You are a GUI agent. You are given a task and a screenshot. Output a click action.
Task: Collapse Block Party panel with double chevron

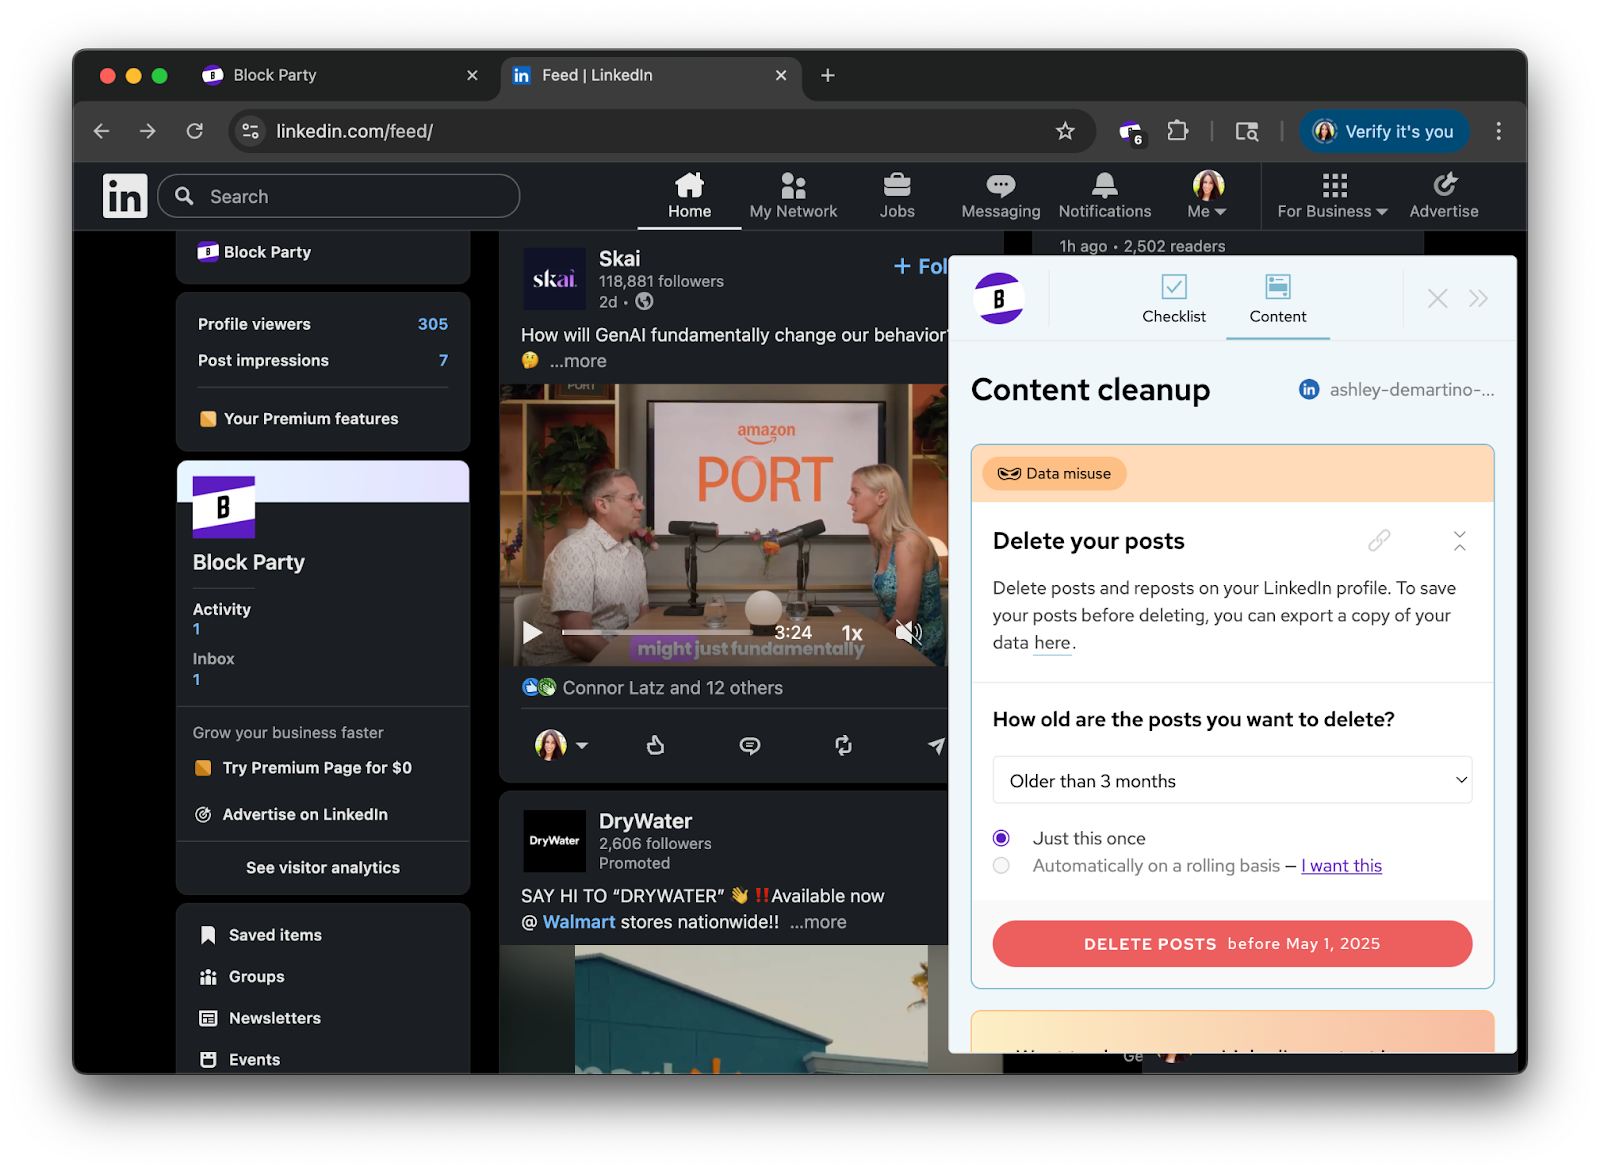coord(1479,298)
